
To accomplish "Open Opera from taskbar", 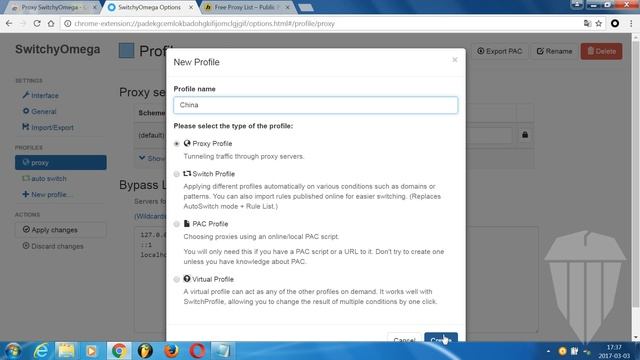I will [197, 351].
